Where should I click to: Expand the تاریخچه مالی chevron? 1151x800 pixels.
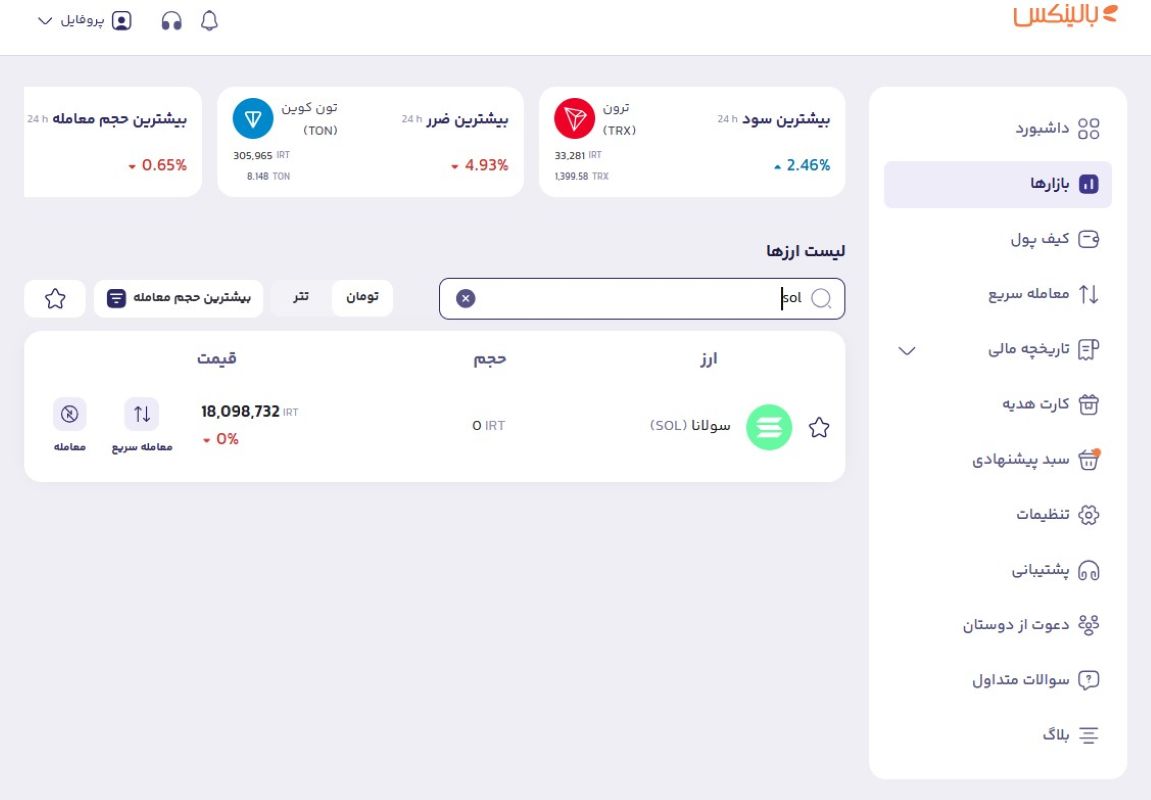click(x=907, y=351)
